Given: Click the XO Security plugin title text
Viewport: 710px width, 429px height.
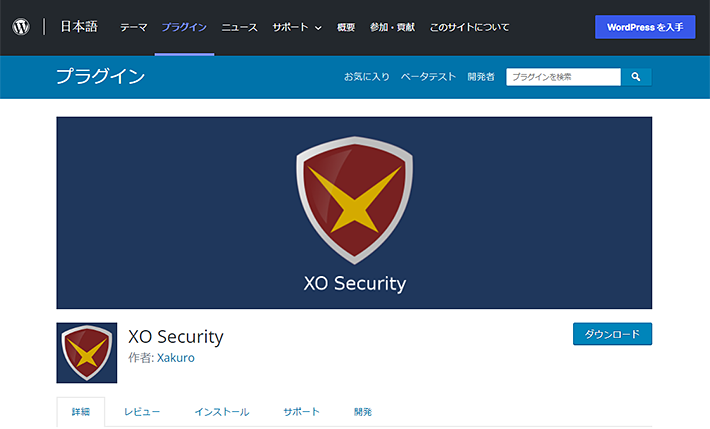Looking at the screenshot, I should 176,337.
